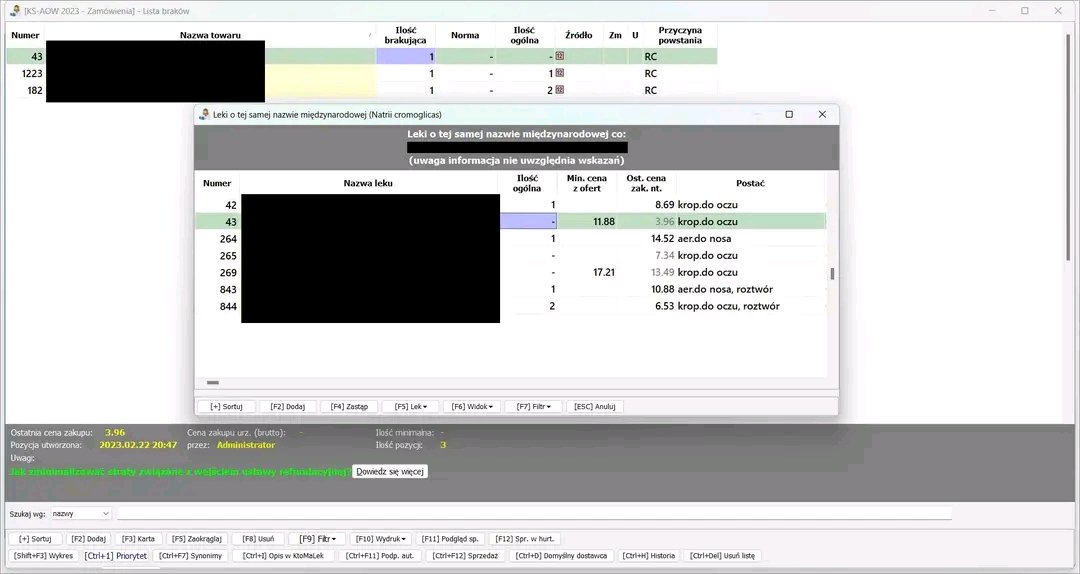Click the main window vertical scrollbar
1080x574 pixels.
click(x=1068, y=148)
